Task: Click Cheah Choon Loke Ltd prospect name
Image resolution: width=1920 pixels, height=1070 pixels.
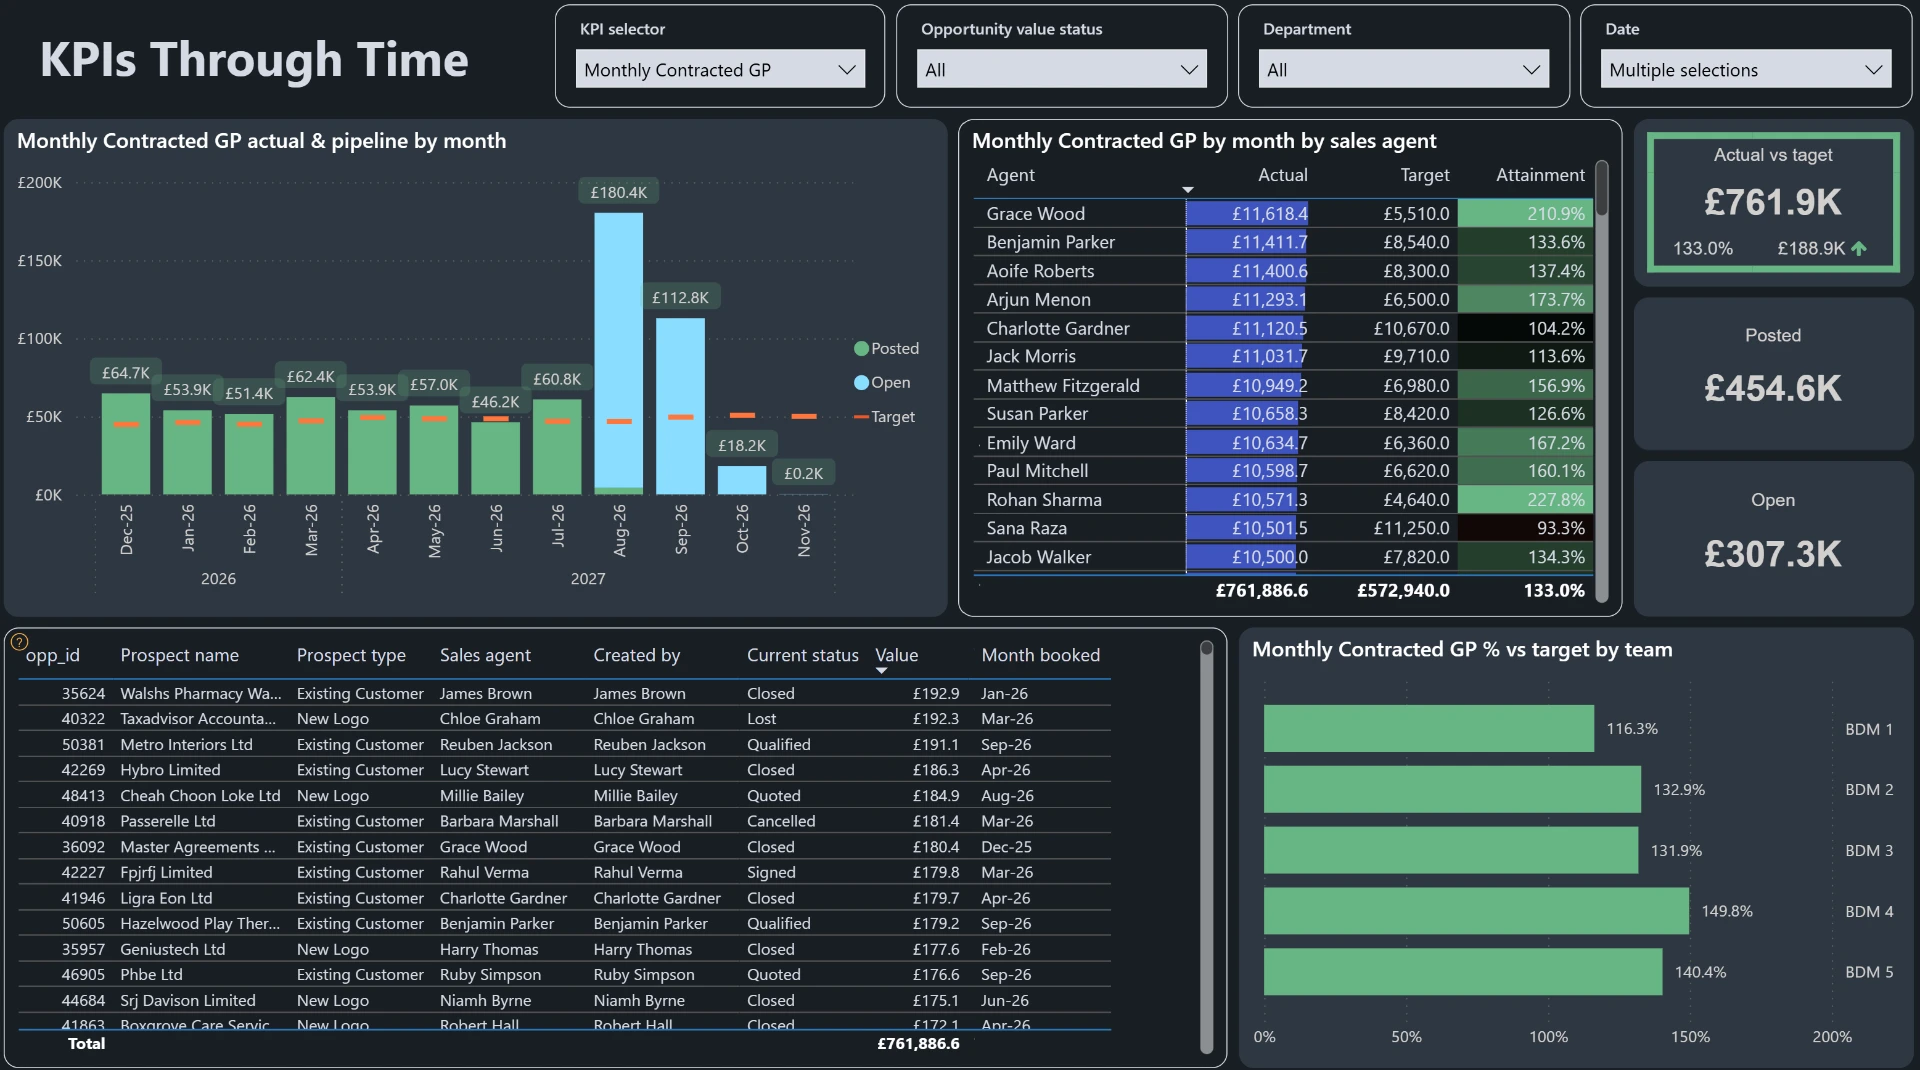Action: coord(200,796)
